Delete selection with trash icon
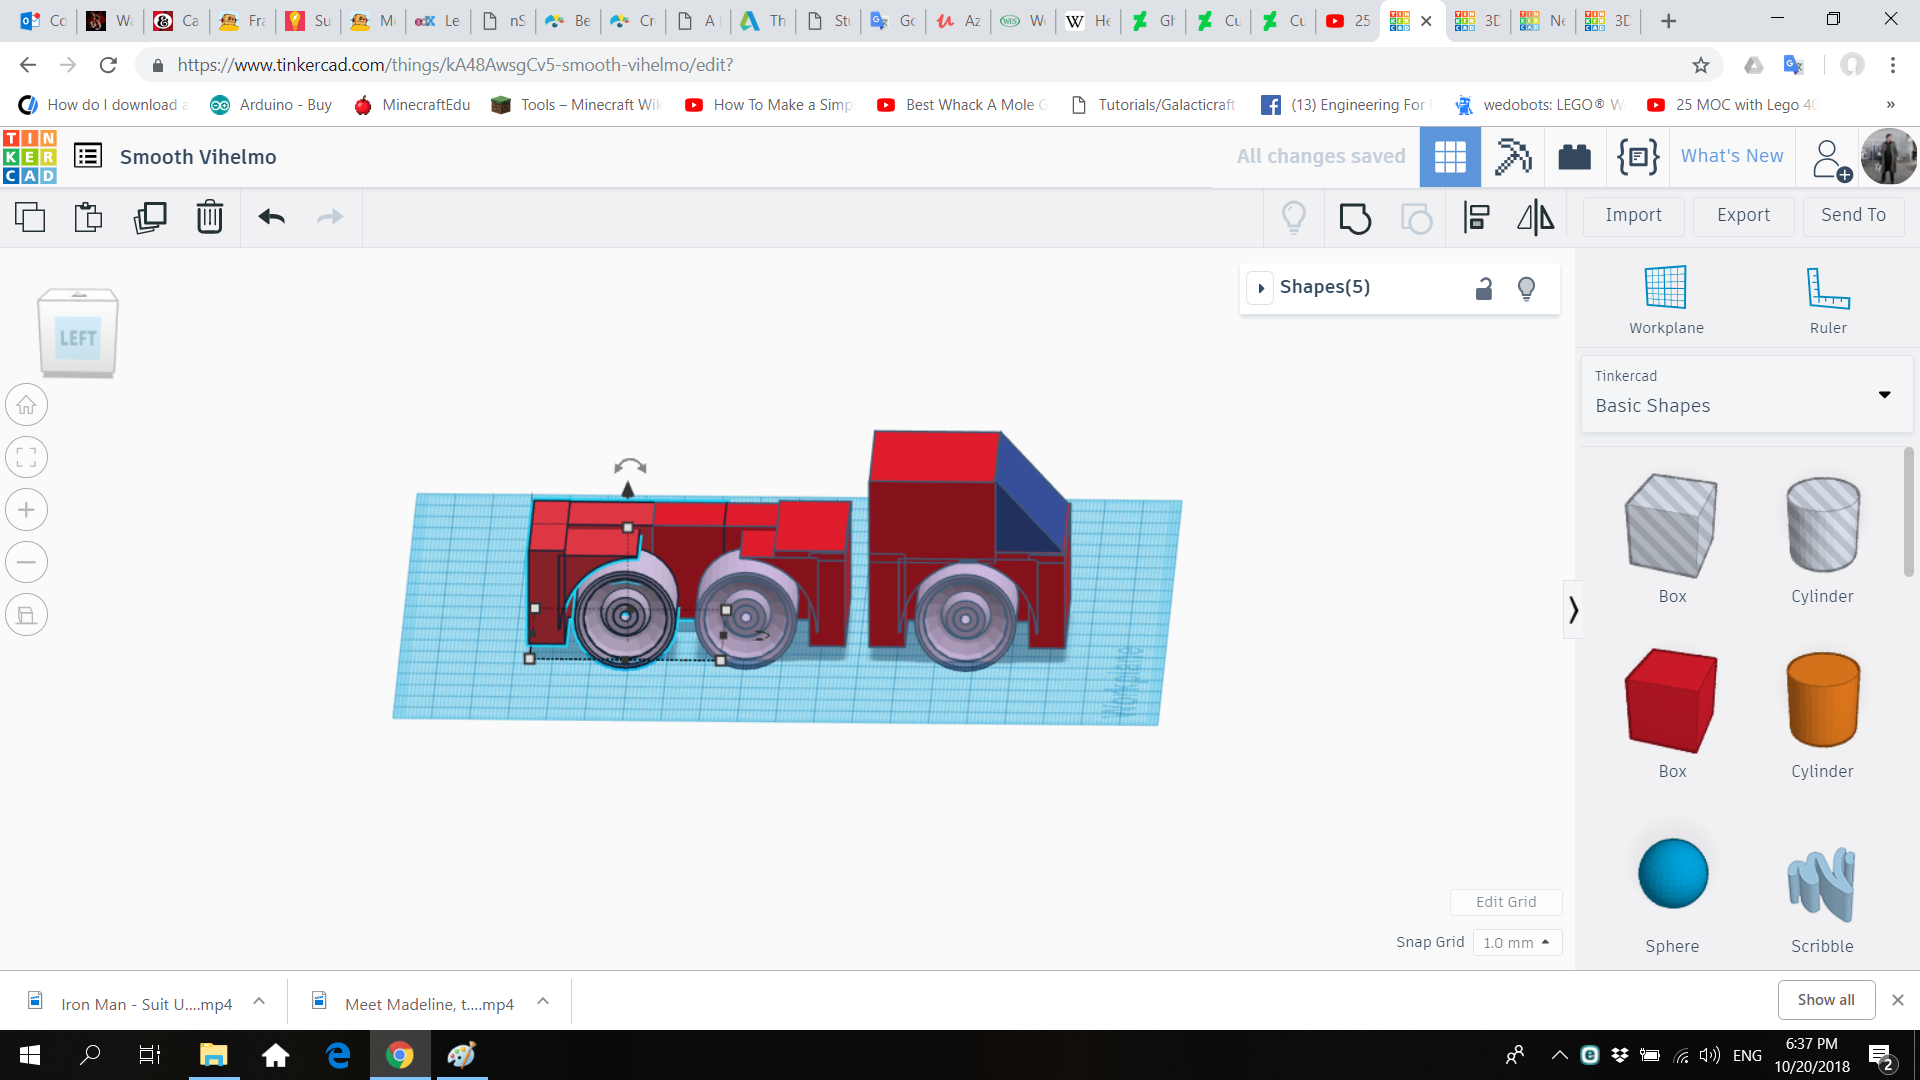This screenshot has width=1920, height=1080. 209,217
